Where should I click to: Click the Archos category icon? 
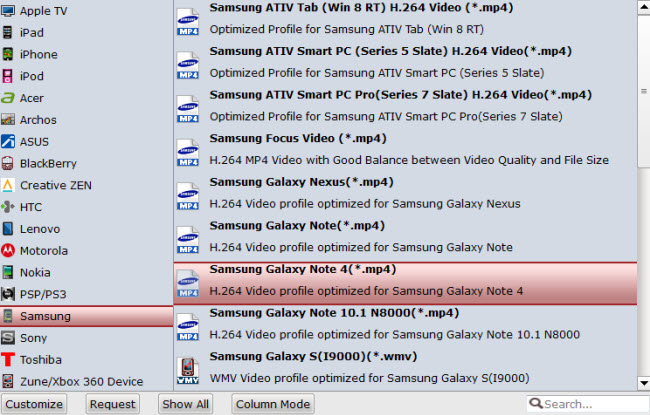point(8,120)
